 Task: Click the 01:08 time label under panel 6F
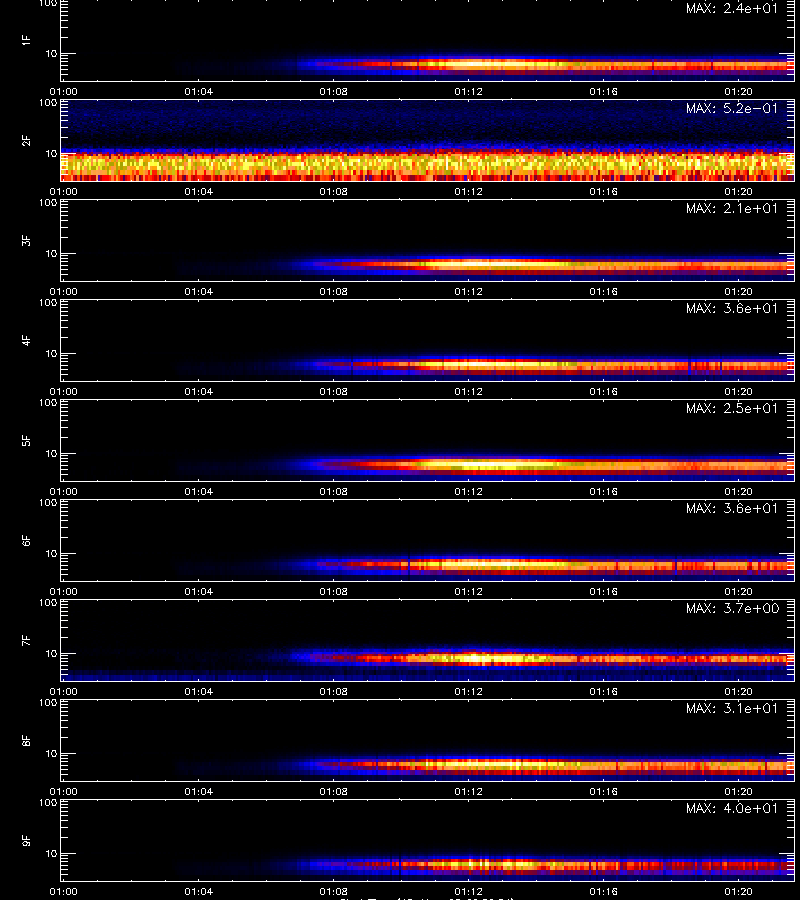333,591
